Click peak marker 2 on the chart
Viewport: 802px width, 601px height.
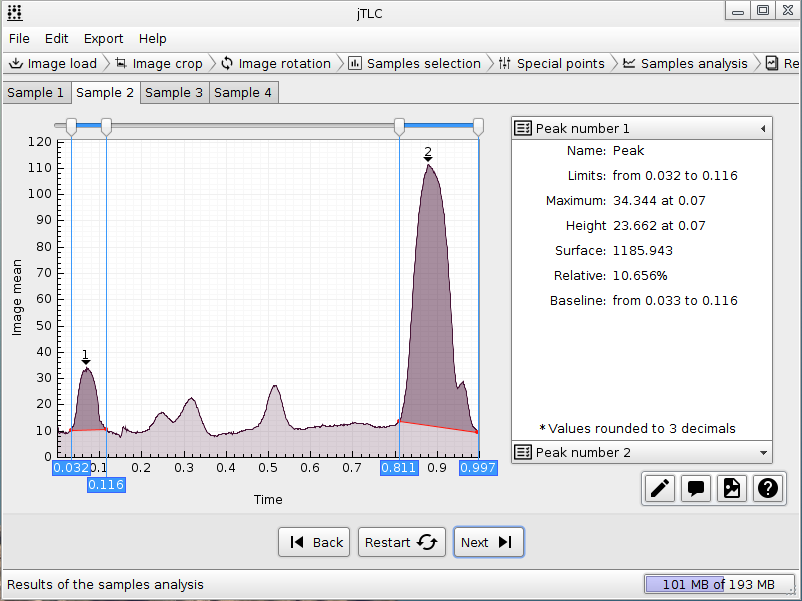tap(428, 154)
